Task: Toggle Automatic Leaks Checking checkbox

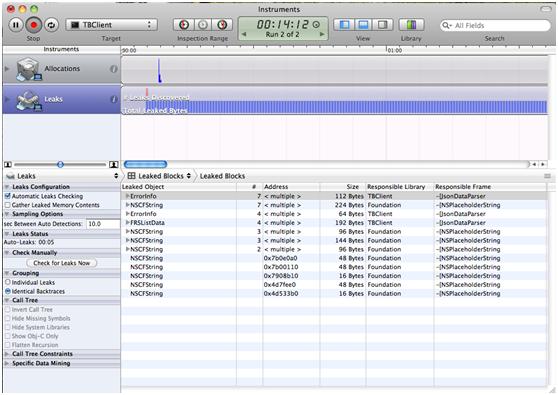Action: click(x=7, y=196)
